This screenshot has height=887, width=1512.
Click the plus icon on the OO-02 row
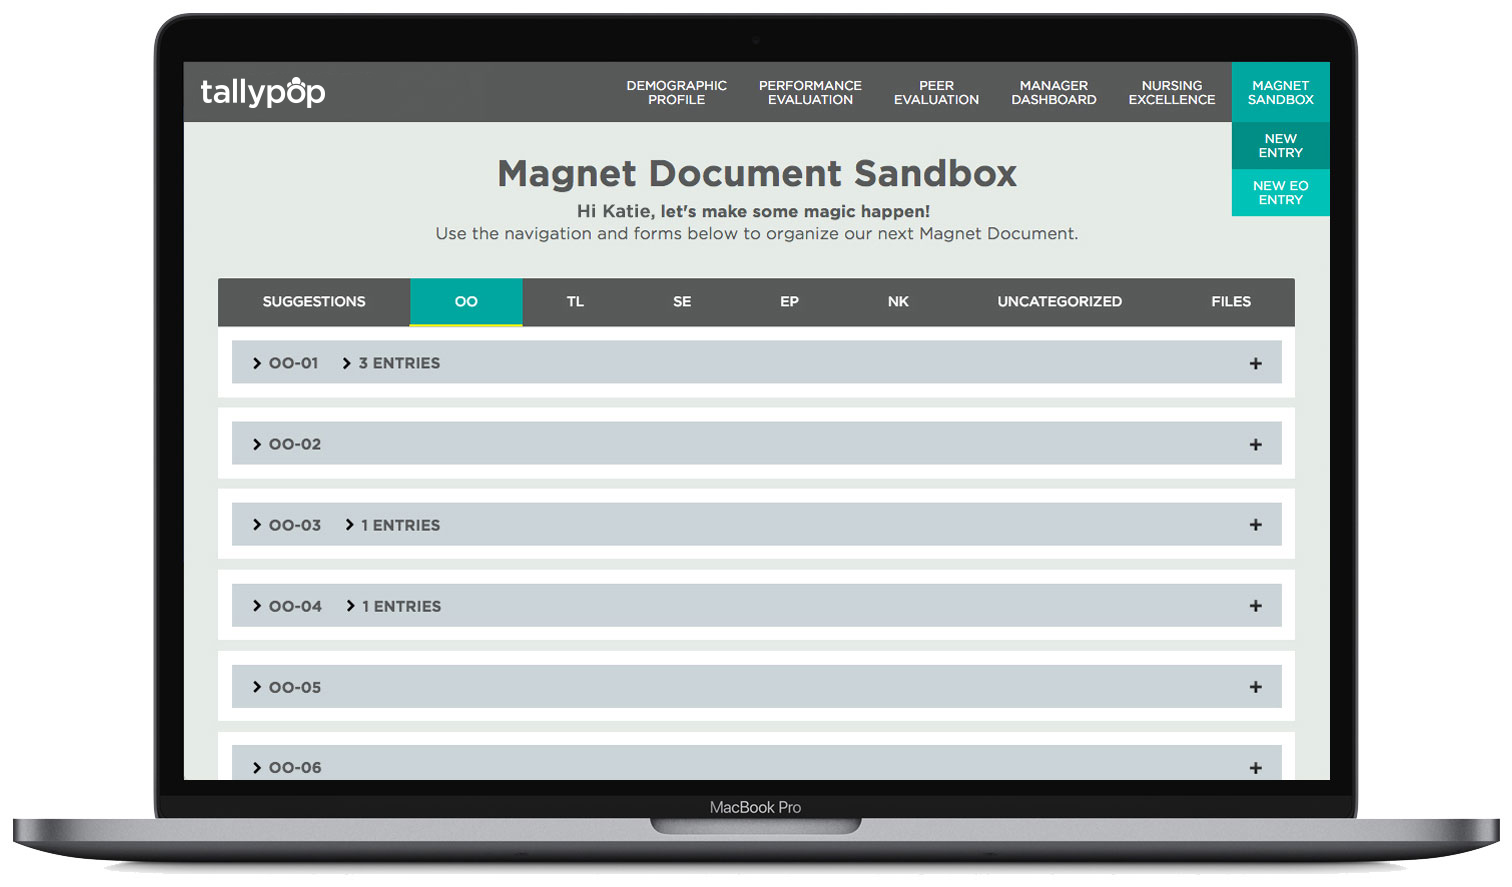pyautogui.click(x=1255, y=445)
